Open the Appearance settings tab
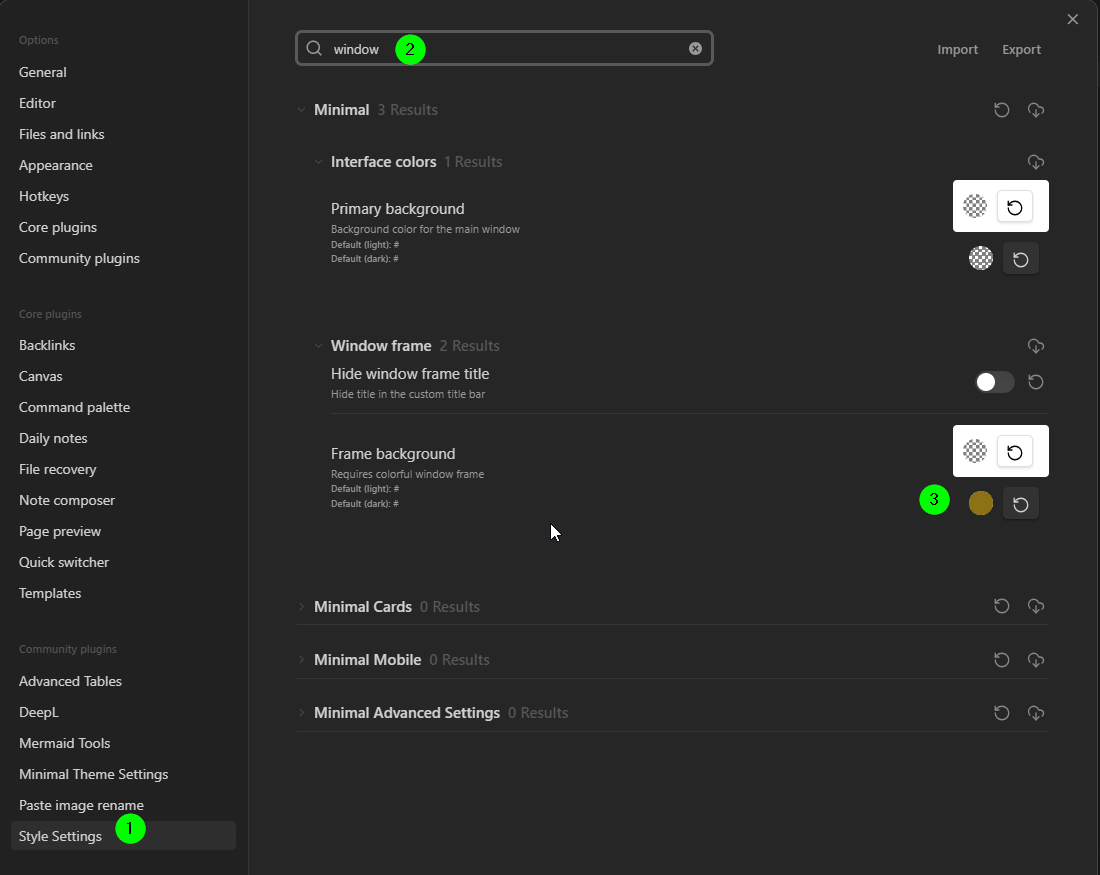Viewport: 1100px width, 875px height. click(55, 165)
